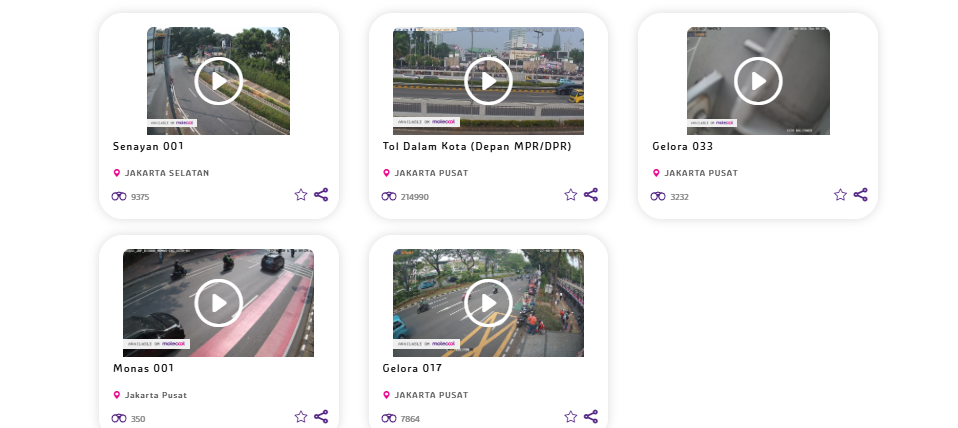This screenshot has height=428, width=958.
Task: Favorite Tol Dalam Kota with the star icon
Action: click(571, 195)
